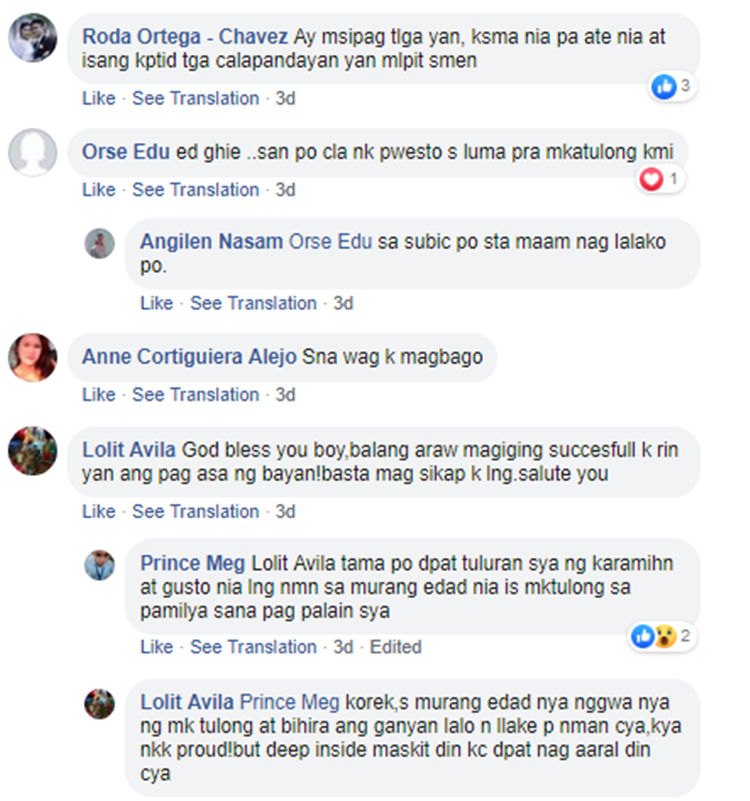Open the Prince Meg mention in Lolit's reply

click(x=290, y=702)
